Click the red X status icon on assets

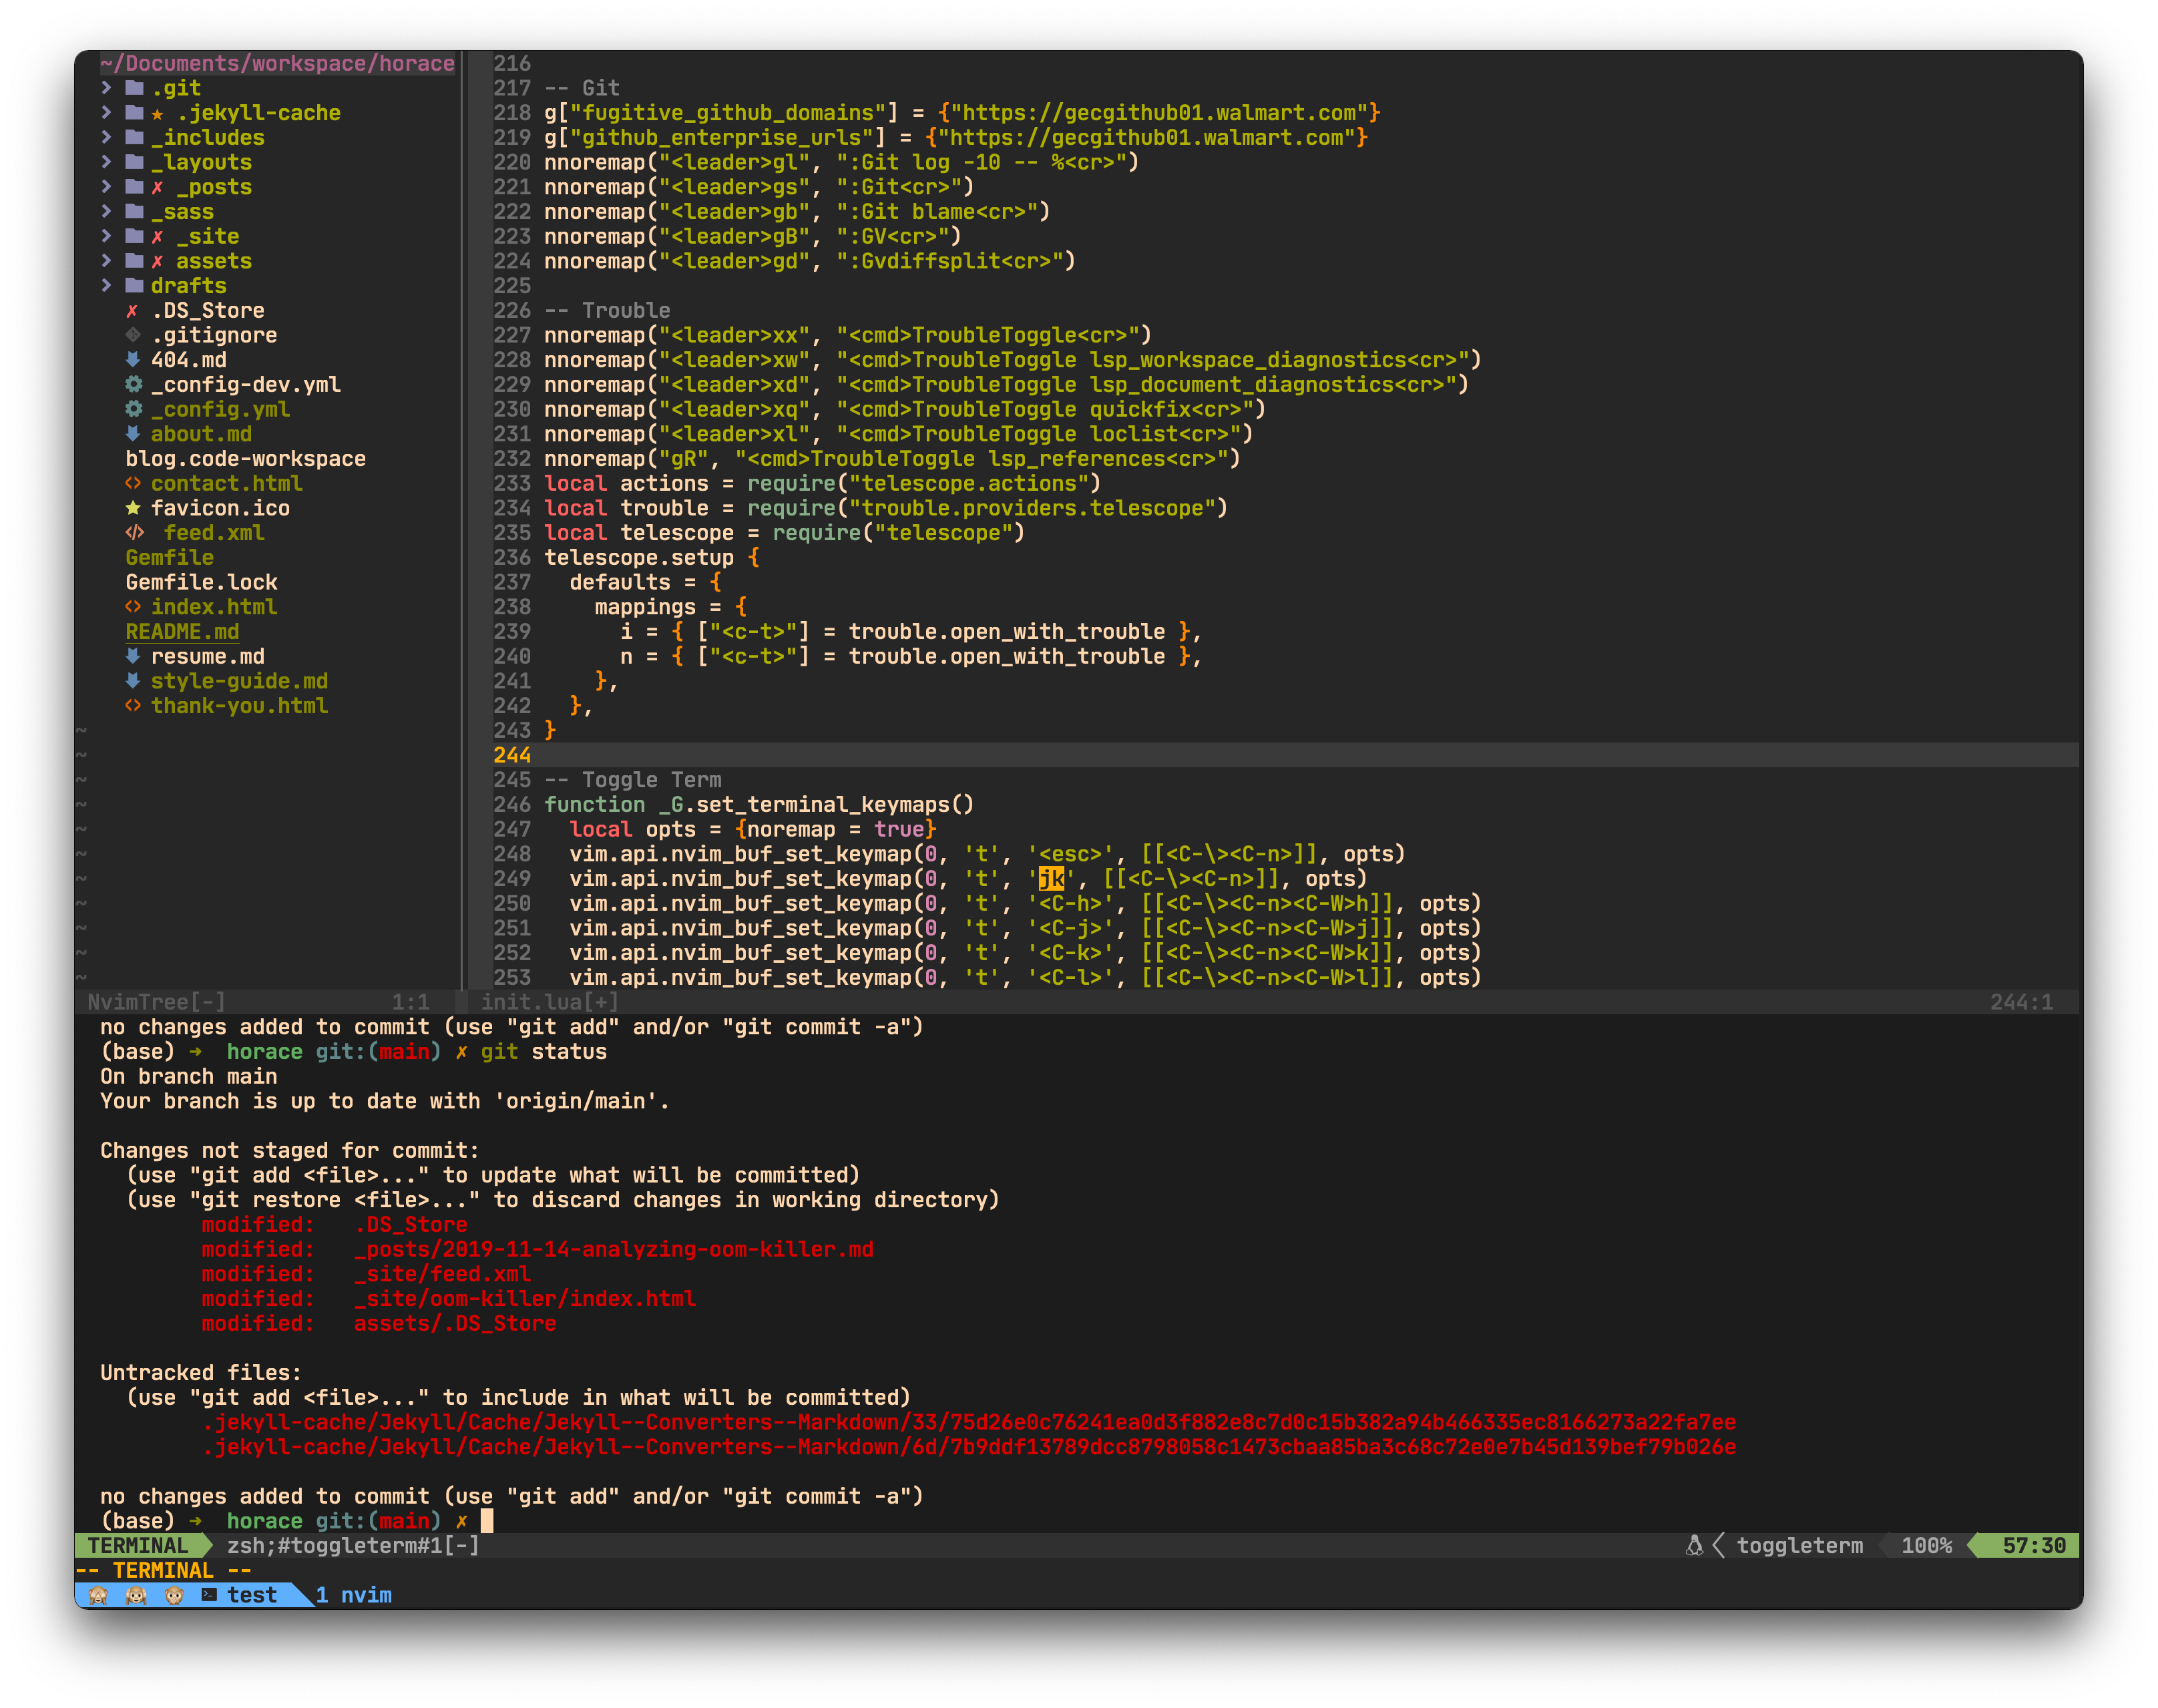[158, 261]
